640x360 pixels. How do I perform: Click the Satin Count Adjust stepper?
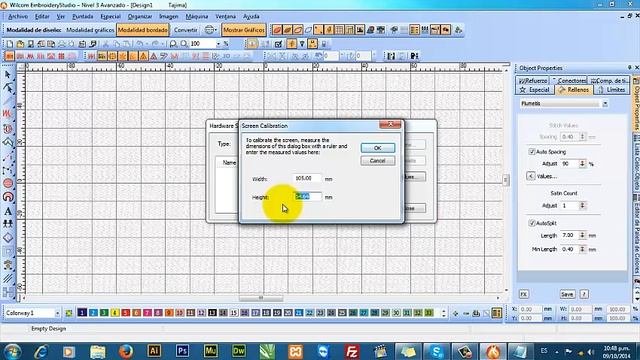point(582,206)
